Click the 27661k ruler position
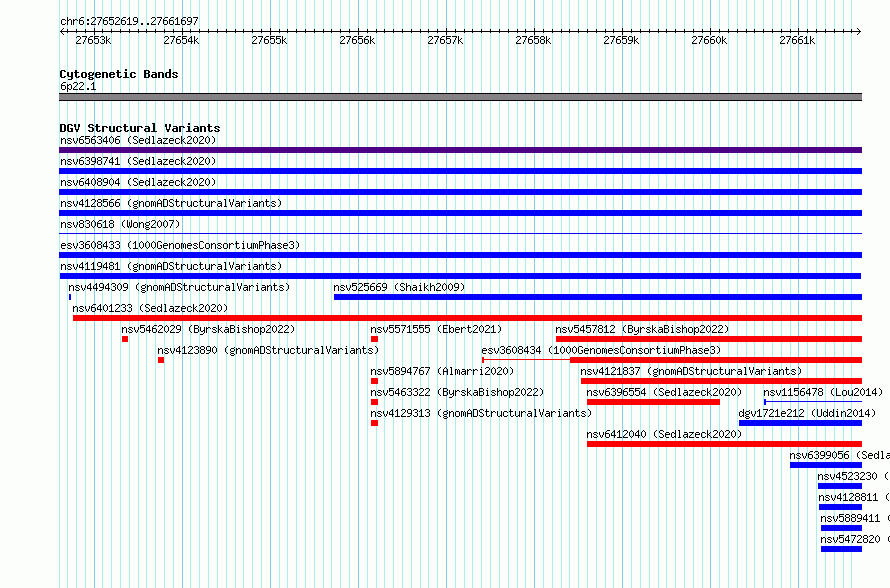The image size is (890, 588). [x=797, y=40]
